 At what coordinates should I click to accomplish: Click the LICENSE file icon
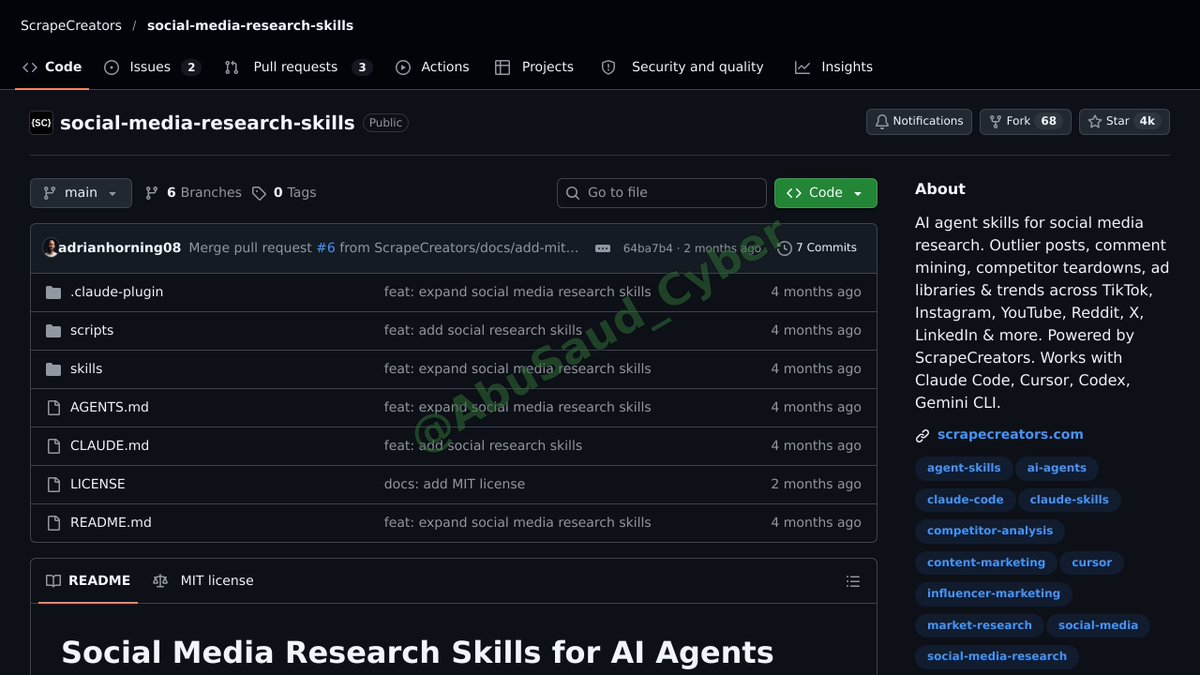pos(54,484)
